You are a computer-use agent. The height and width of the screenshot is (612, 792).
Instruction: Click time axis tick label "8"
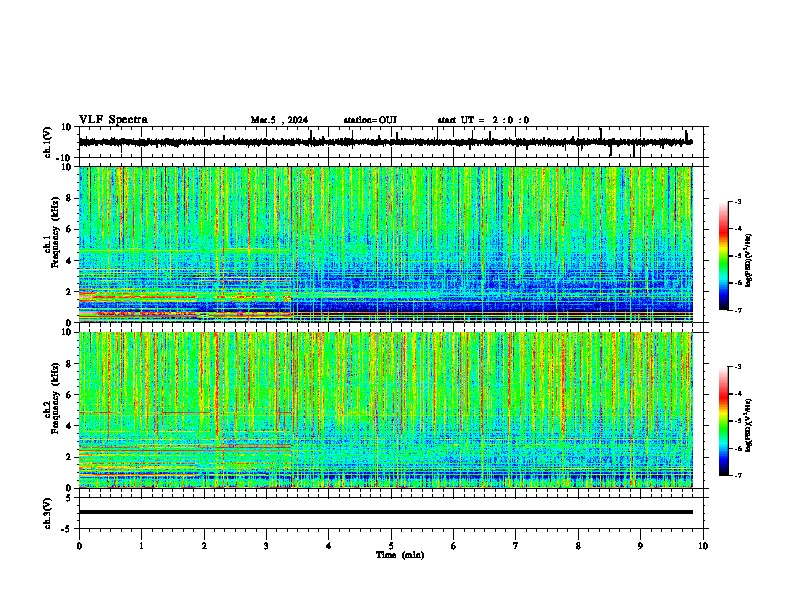pyautogui.click(x=578, y=546)
